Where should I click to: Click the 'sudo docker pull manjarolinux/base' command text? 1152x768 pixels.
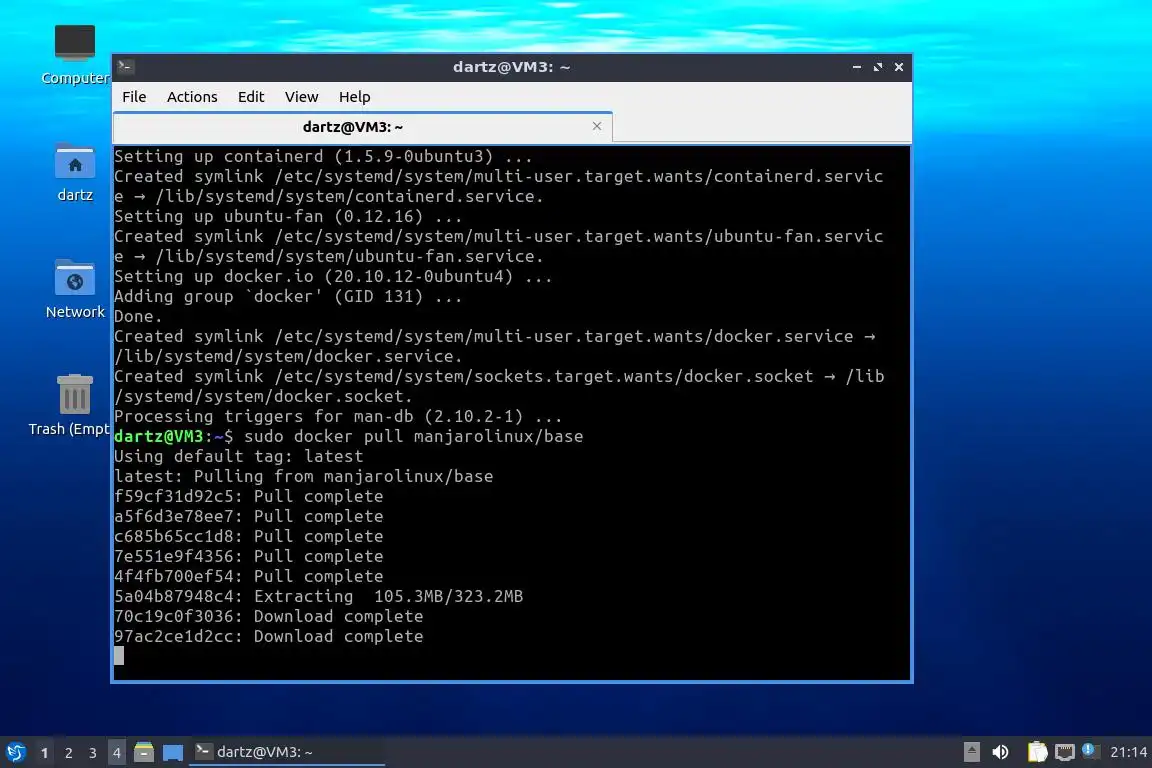(414, 437)
